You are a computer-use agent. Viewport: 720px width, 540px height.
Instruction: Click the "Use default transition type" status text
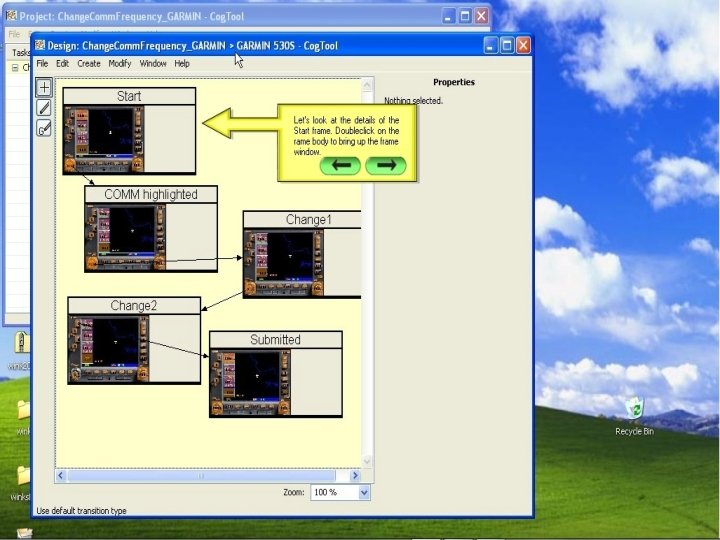(x=81, y=511)
